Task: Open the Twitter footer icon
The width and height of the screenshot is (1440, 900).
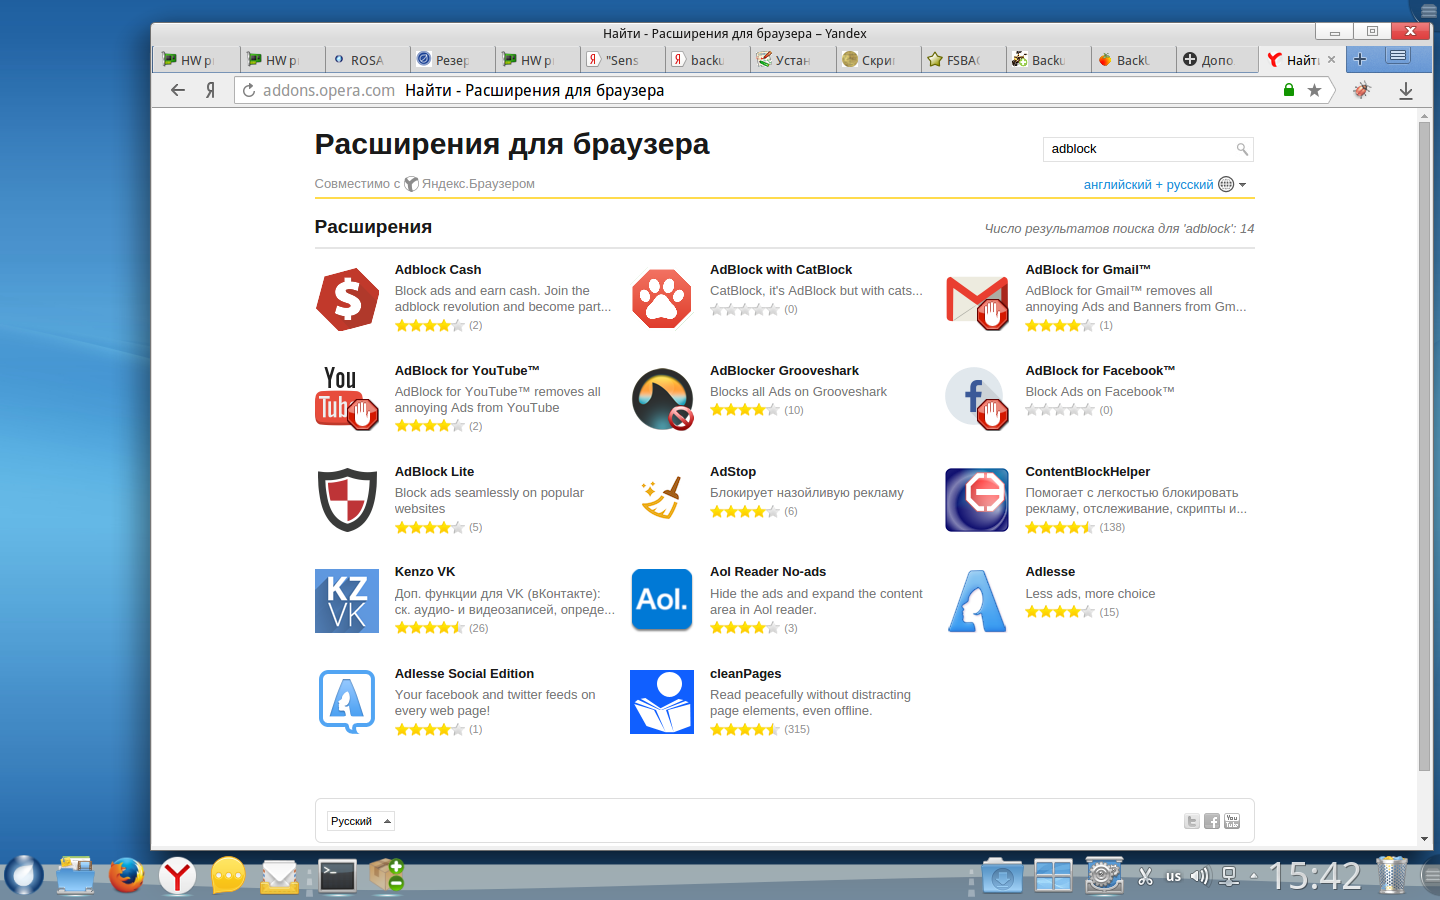Action: tap(1192, 821)
